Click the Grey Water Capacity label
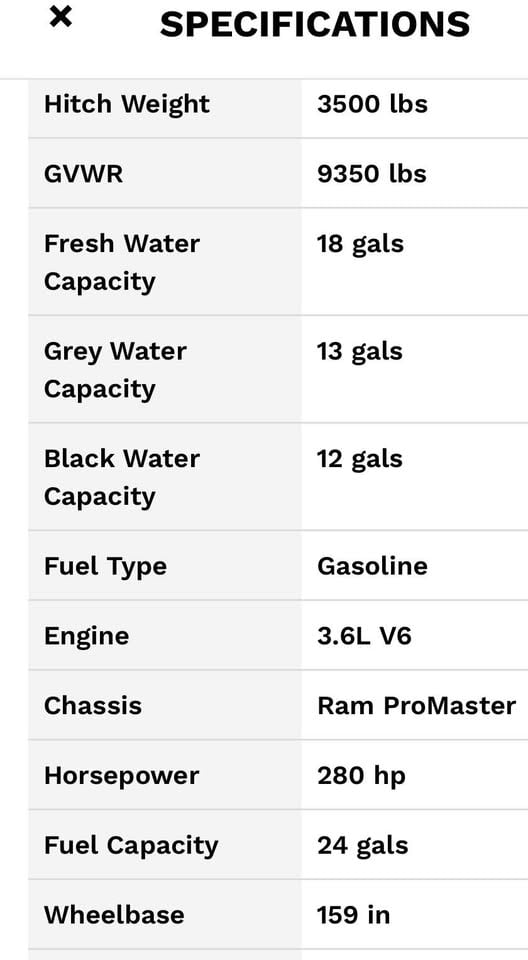 (115, 370)
